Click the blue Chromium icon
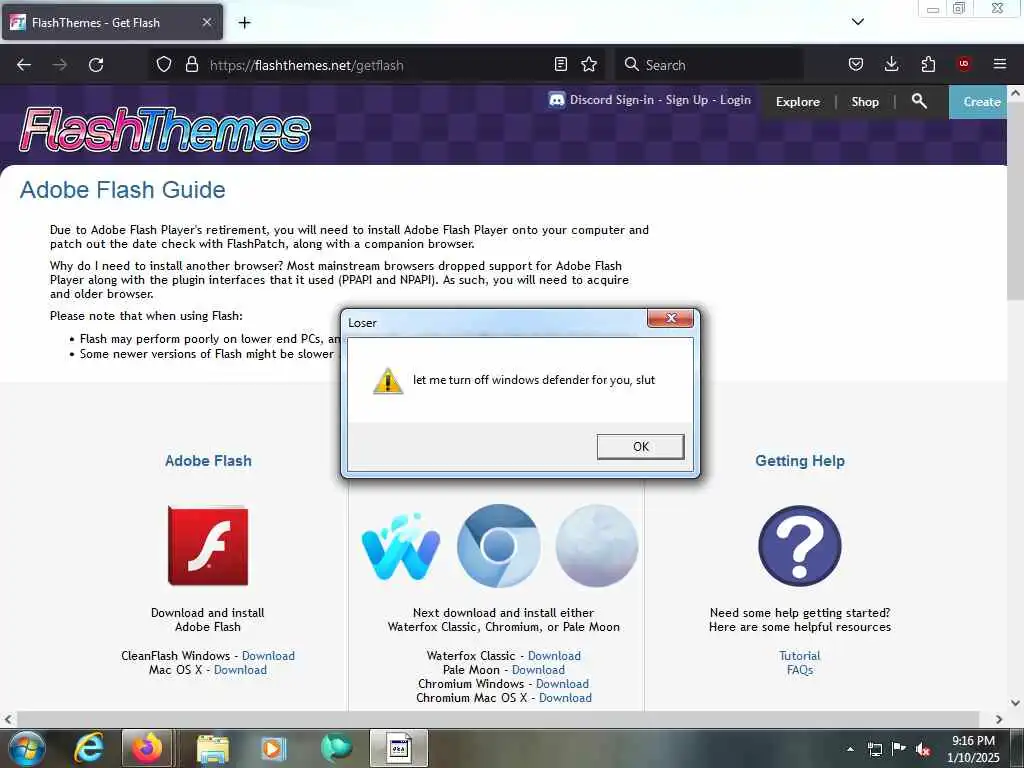The image size is (1024, 768). click(x=498, y=546)
